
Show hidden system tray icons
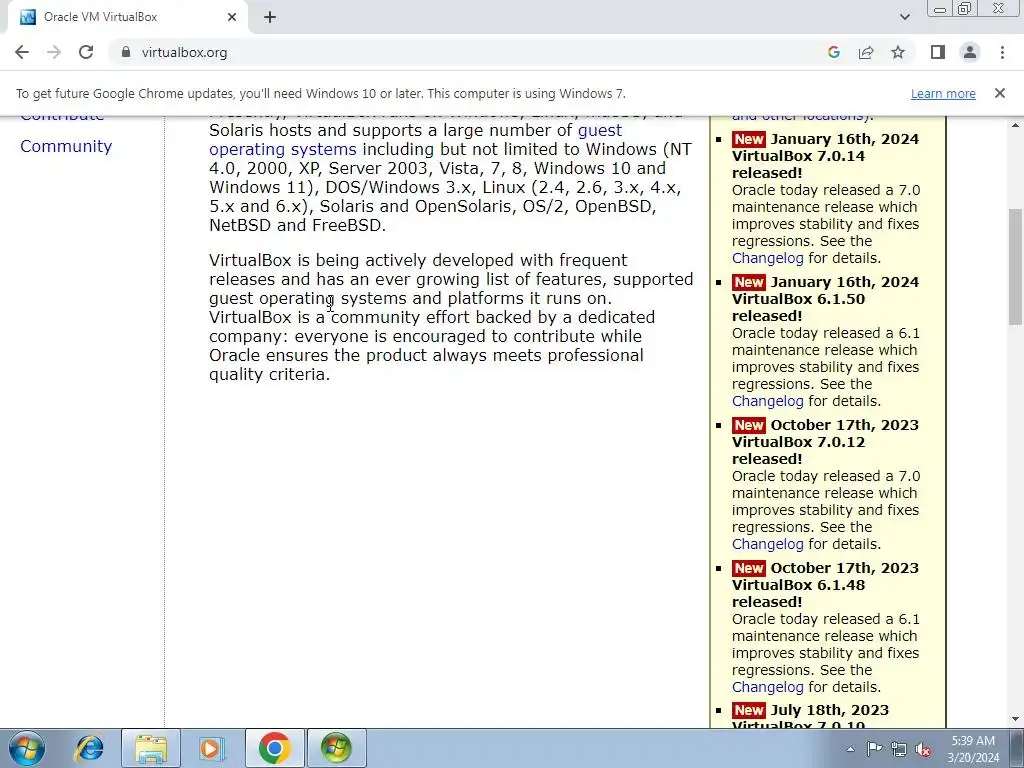pos(850,749)
